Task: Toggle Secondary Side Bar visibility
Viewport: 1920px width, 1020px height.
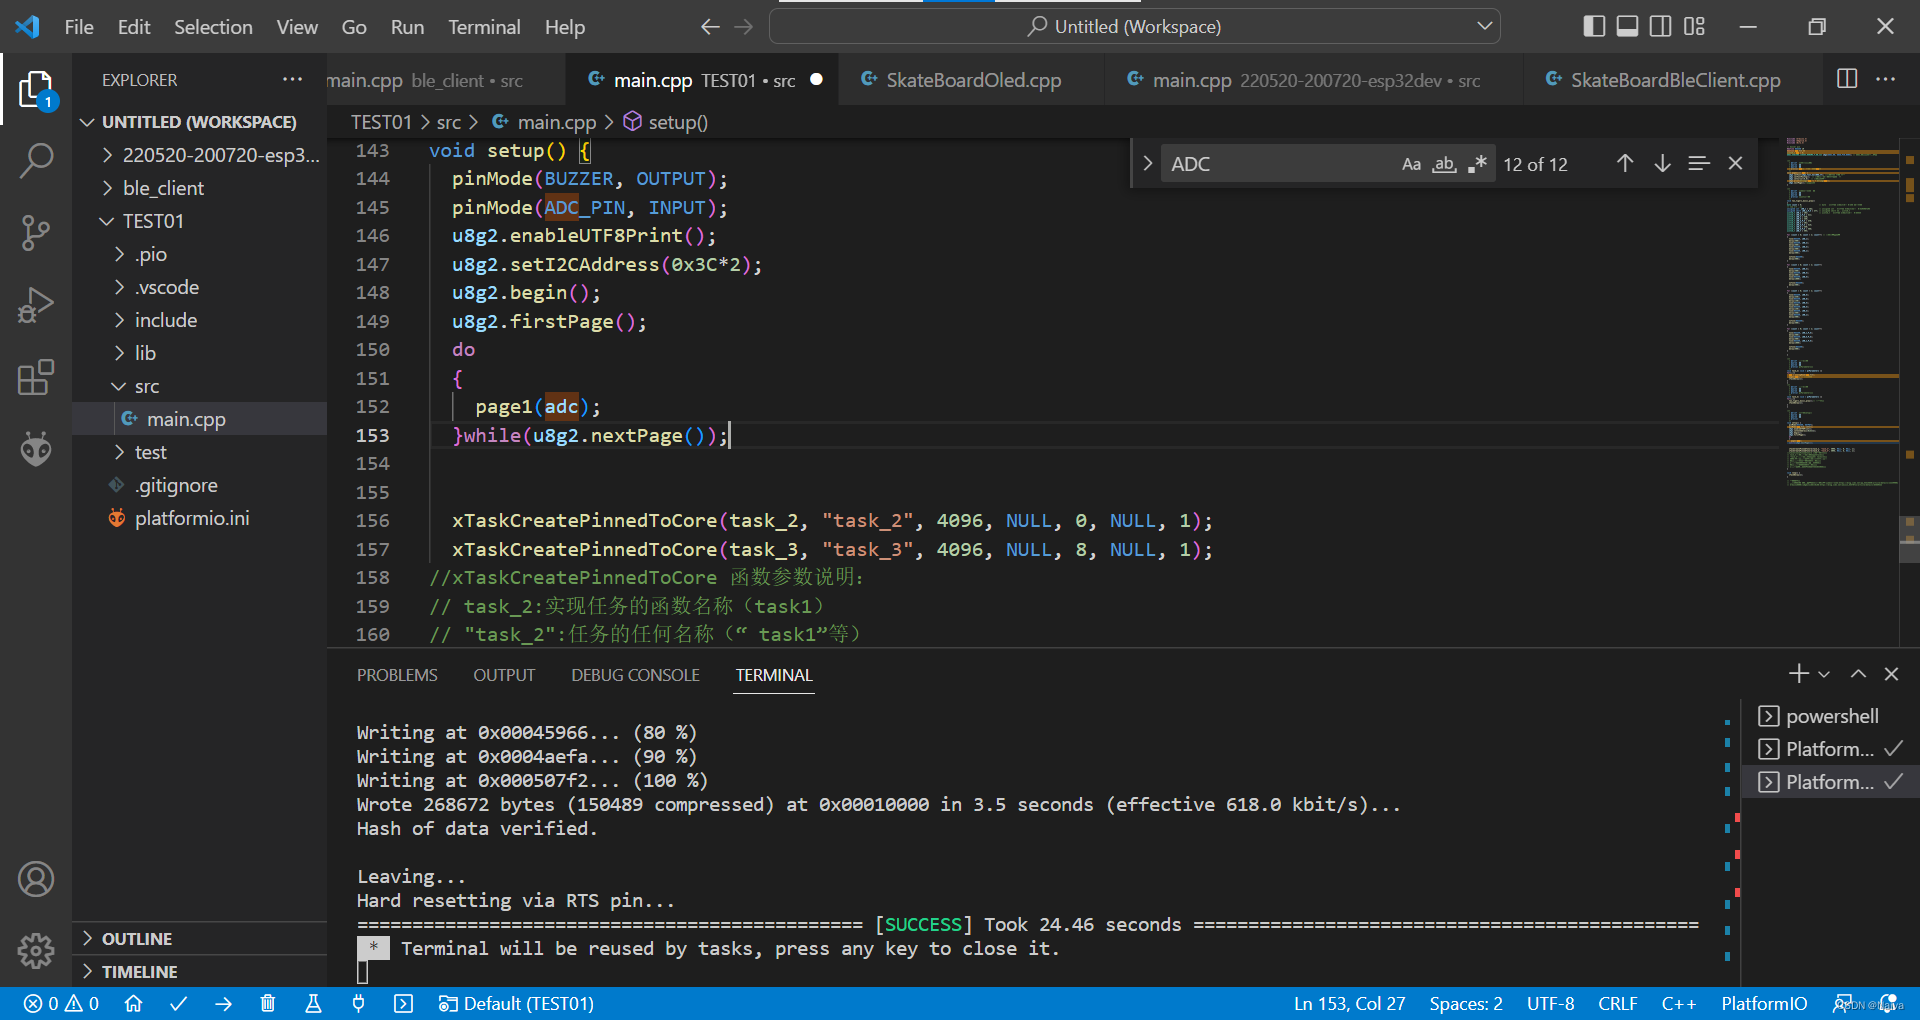Action: click(x=1660, y=26)
